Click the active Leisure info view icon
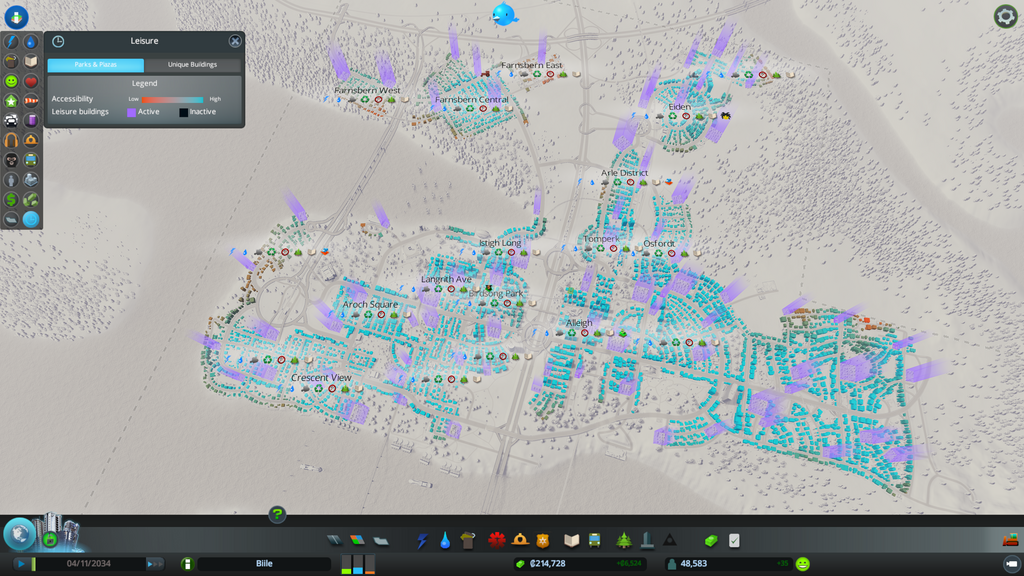The height and width of the screenshot is (576, 1024). (31, 219)
